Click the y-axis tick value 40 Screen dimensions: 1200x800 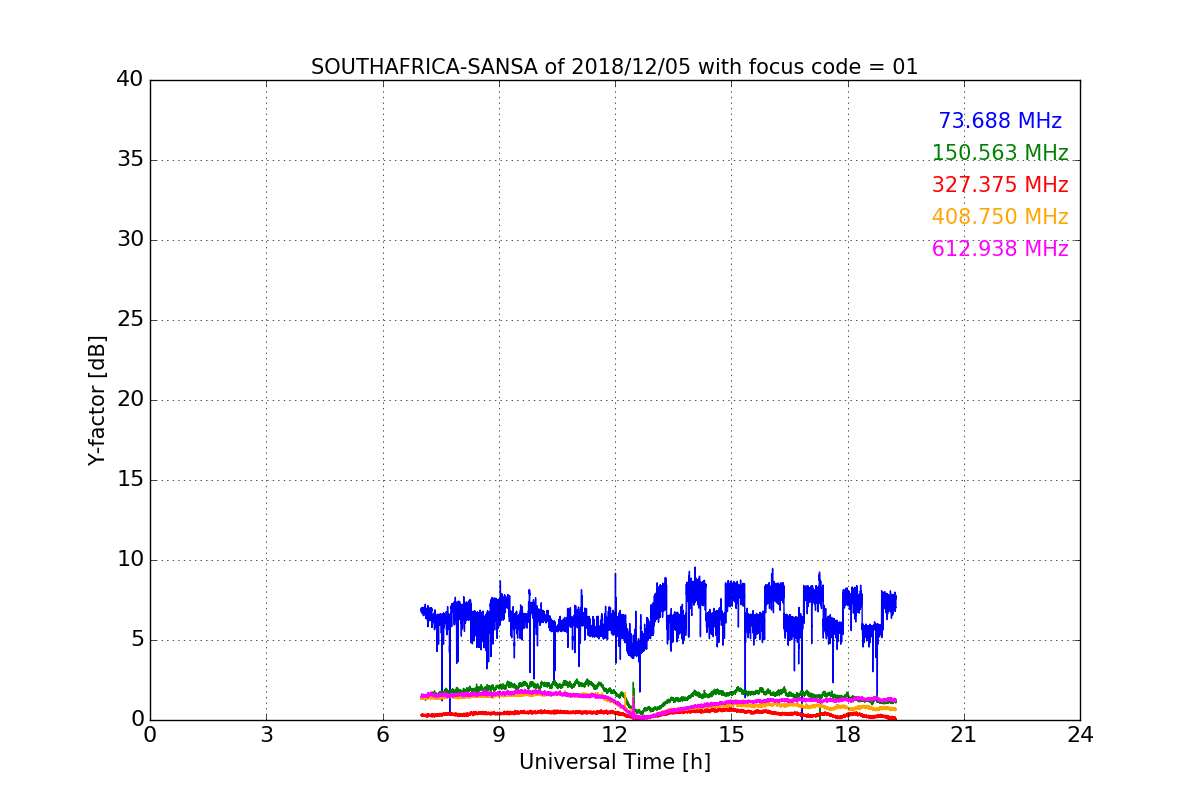click(x=130, y=80)
